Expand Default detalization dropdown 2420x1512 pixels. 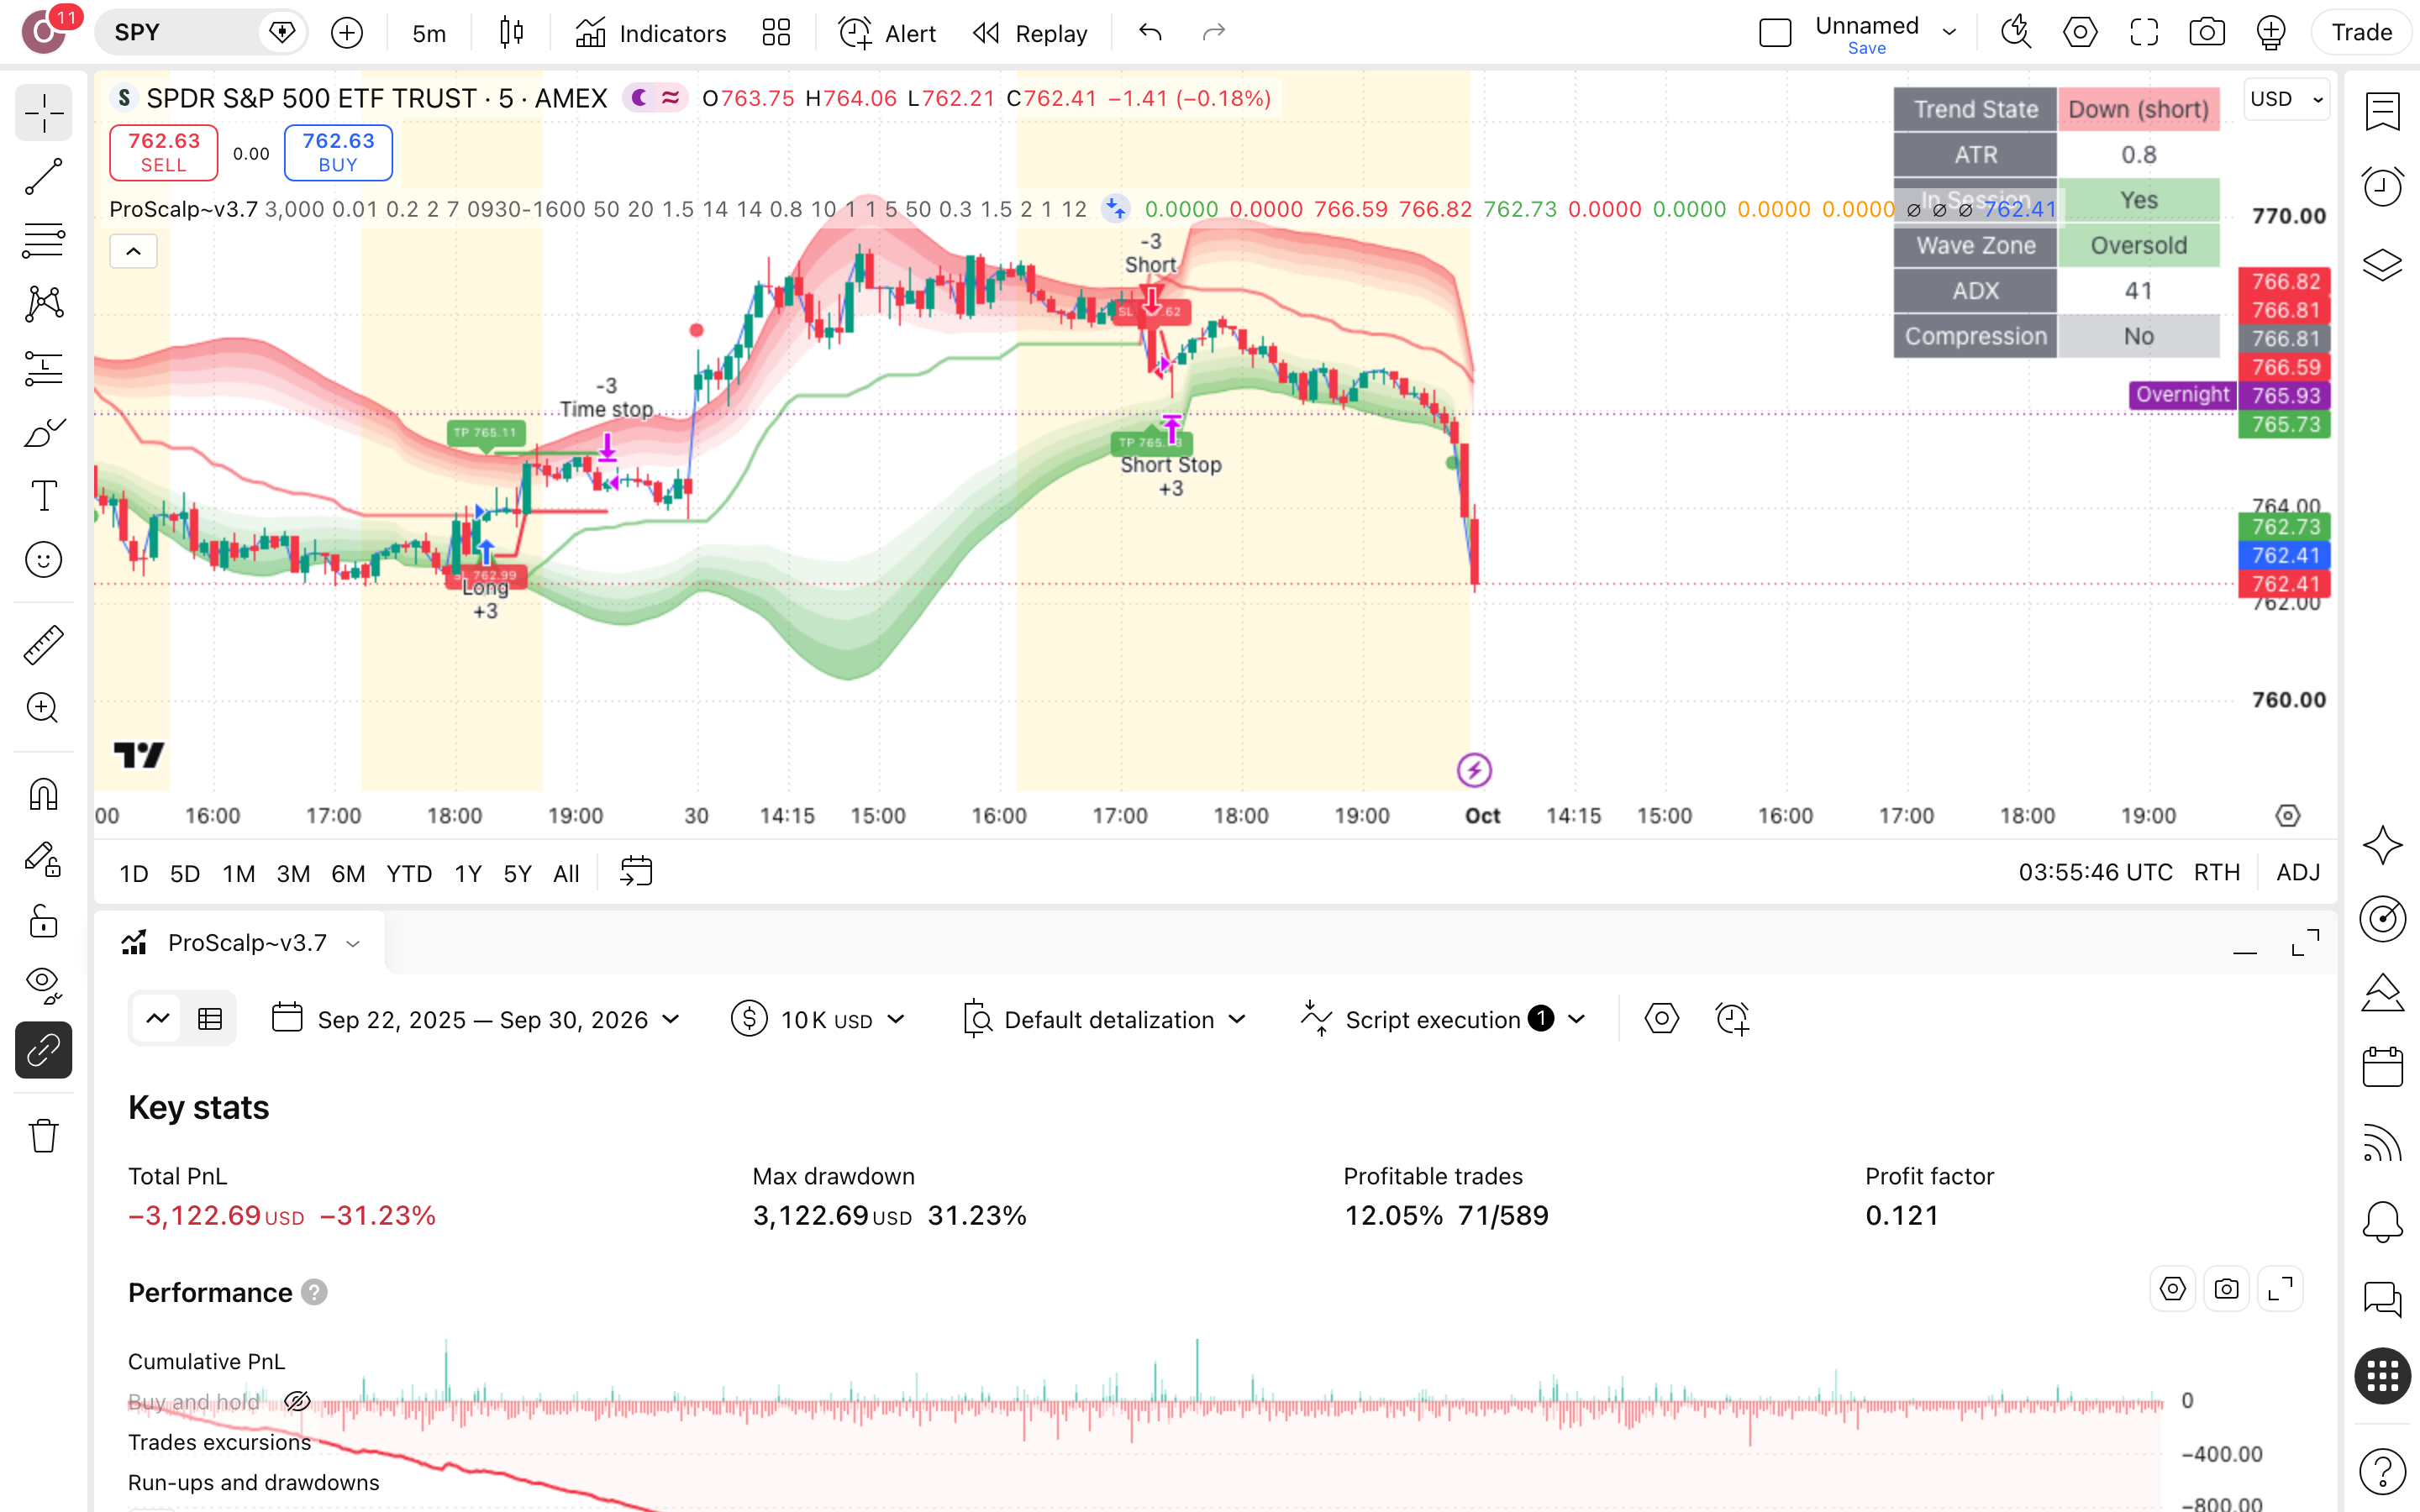[x=1104, y=1019]
